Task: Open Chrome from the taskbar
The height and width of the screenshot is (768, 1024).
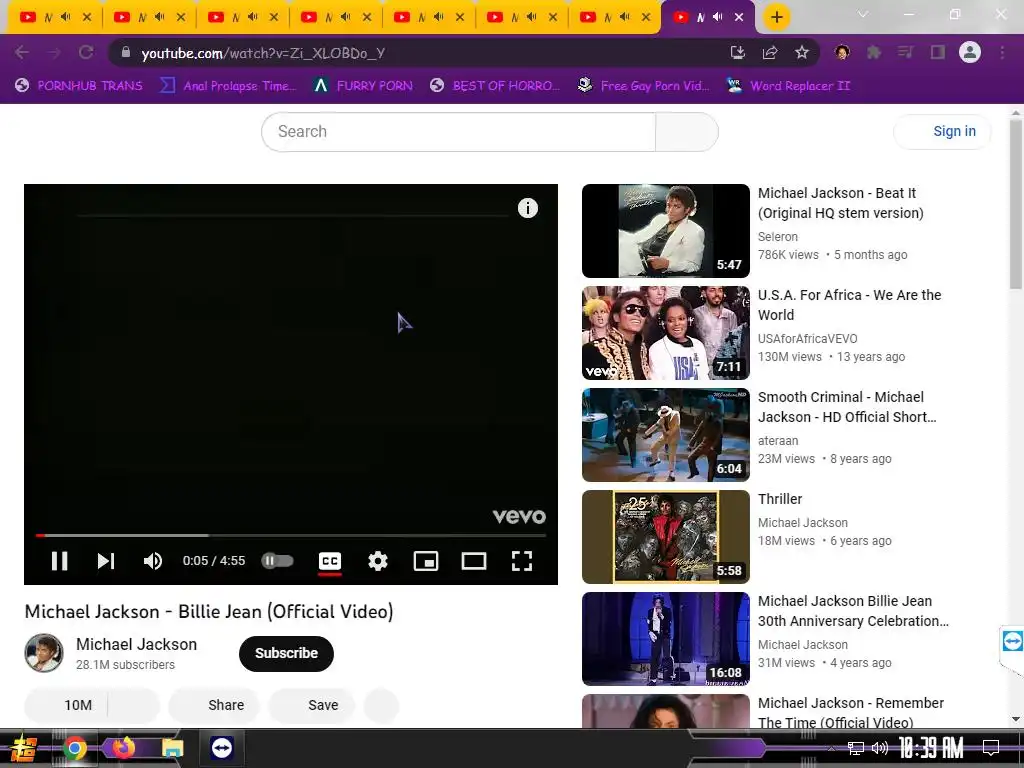Action: pyautogui.click(x=75, y=748)
